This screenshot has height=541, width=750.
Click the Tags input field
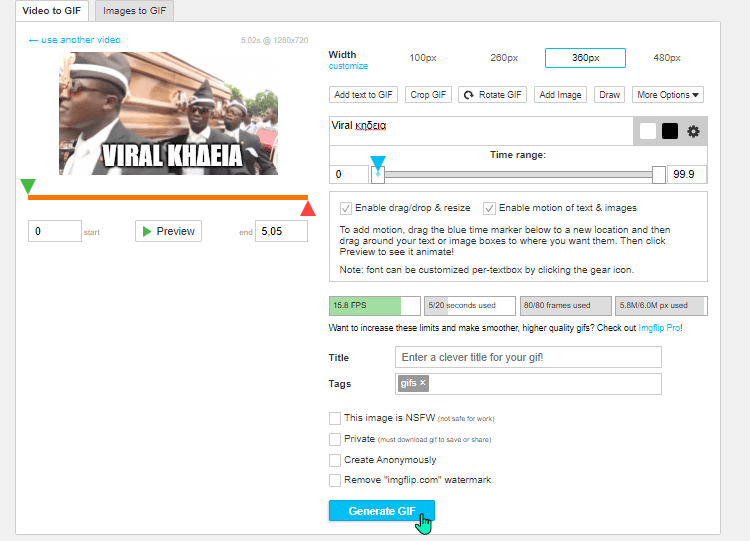(528, 384)
